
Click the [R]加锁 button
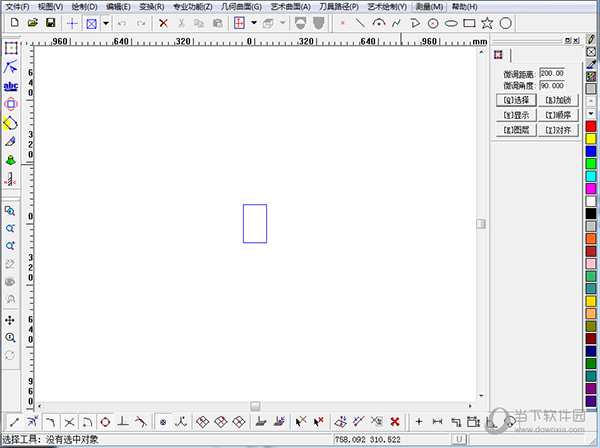558,100
